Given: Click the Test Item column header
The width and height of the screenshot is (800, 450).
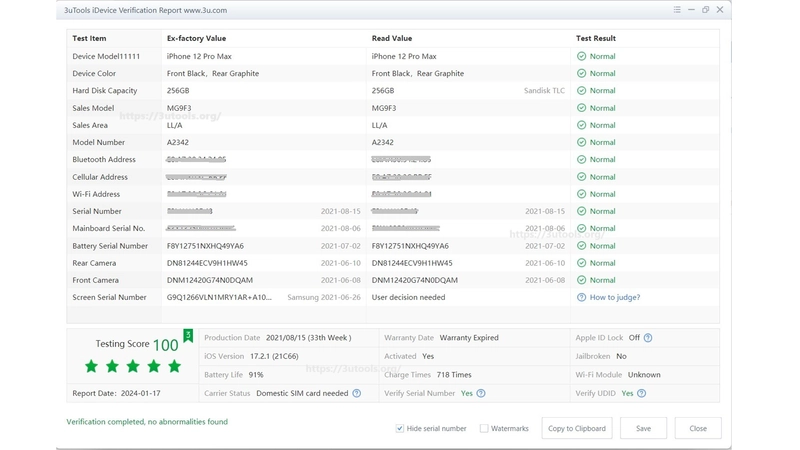Looking at the screenshot, I should pos(89,38).
